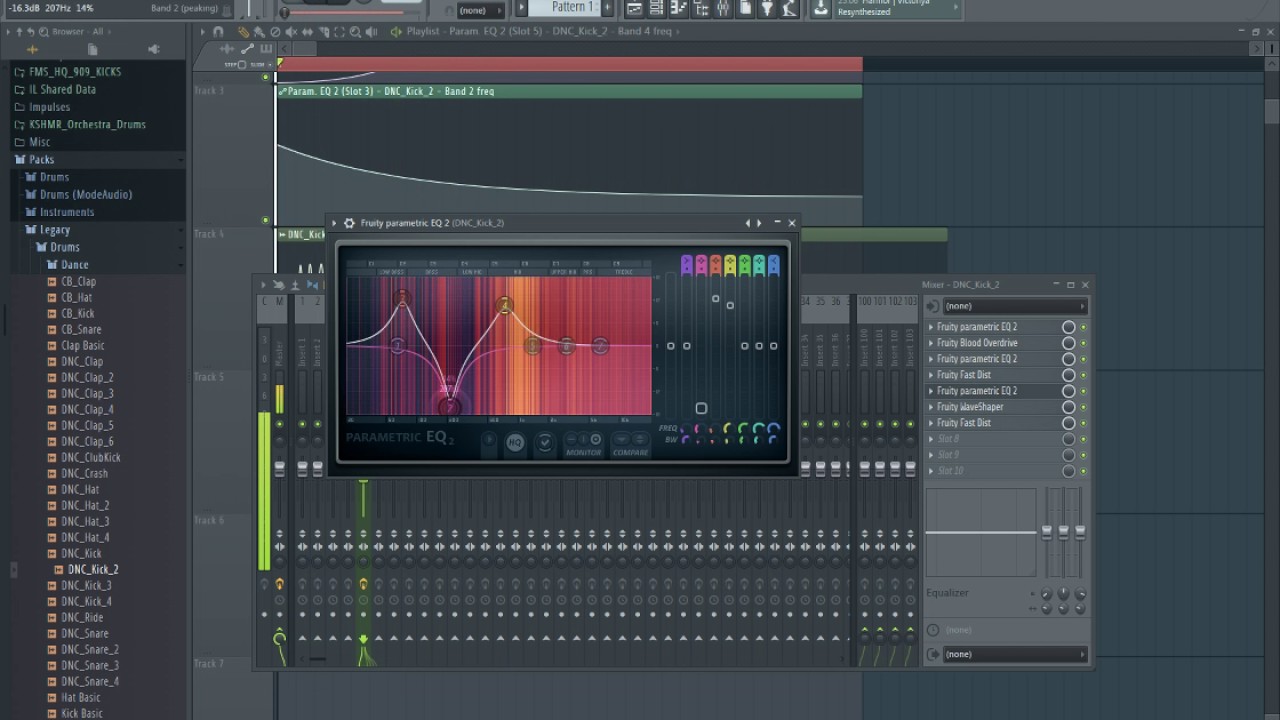The width and height of the screenshot is (1280, 720).
Task: Select the next preset arrow in EQ window
Action: pos(759,223)
